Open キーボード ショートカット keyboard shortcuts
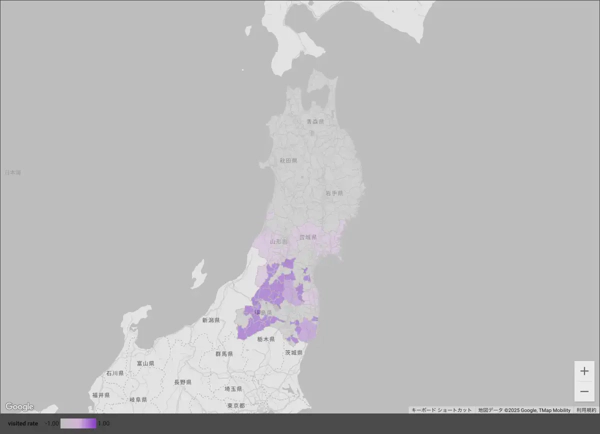Viewport: 600px width, 434px height. 441,410
